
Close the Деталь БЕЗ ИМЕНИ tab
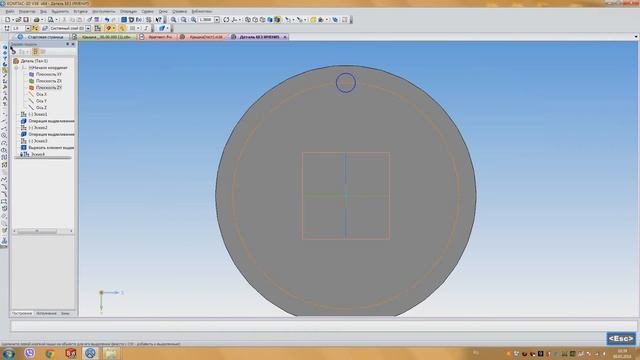(x=285, y=37)
